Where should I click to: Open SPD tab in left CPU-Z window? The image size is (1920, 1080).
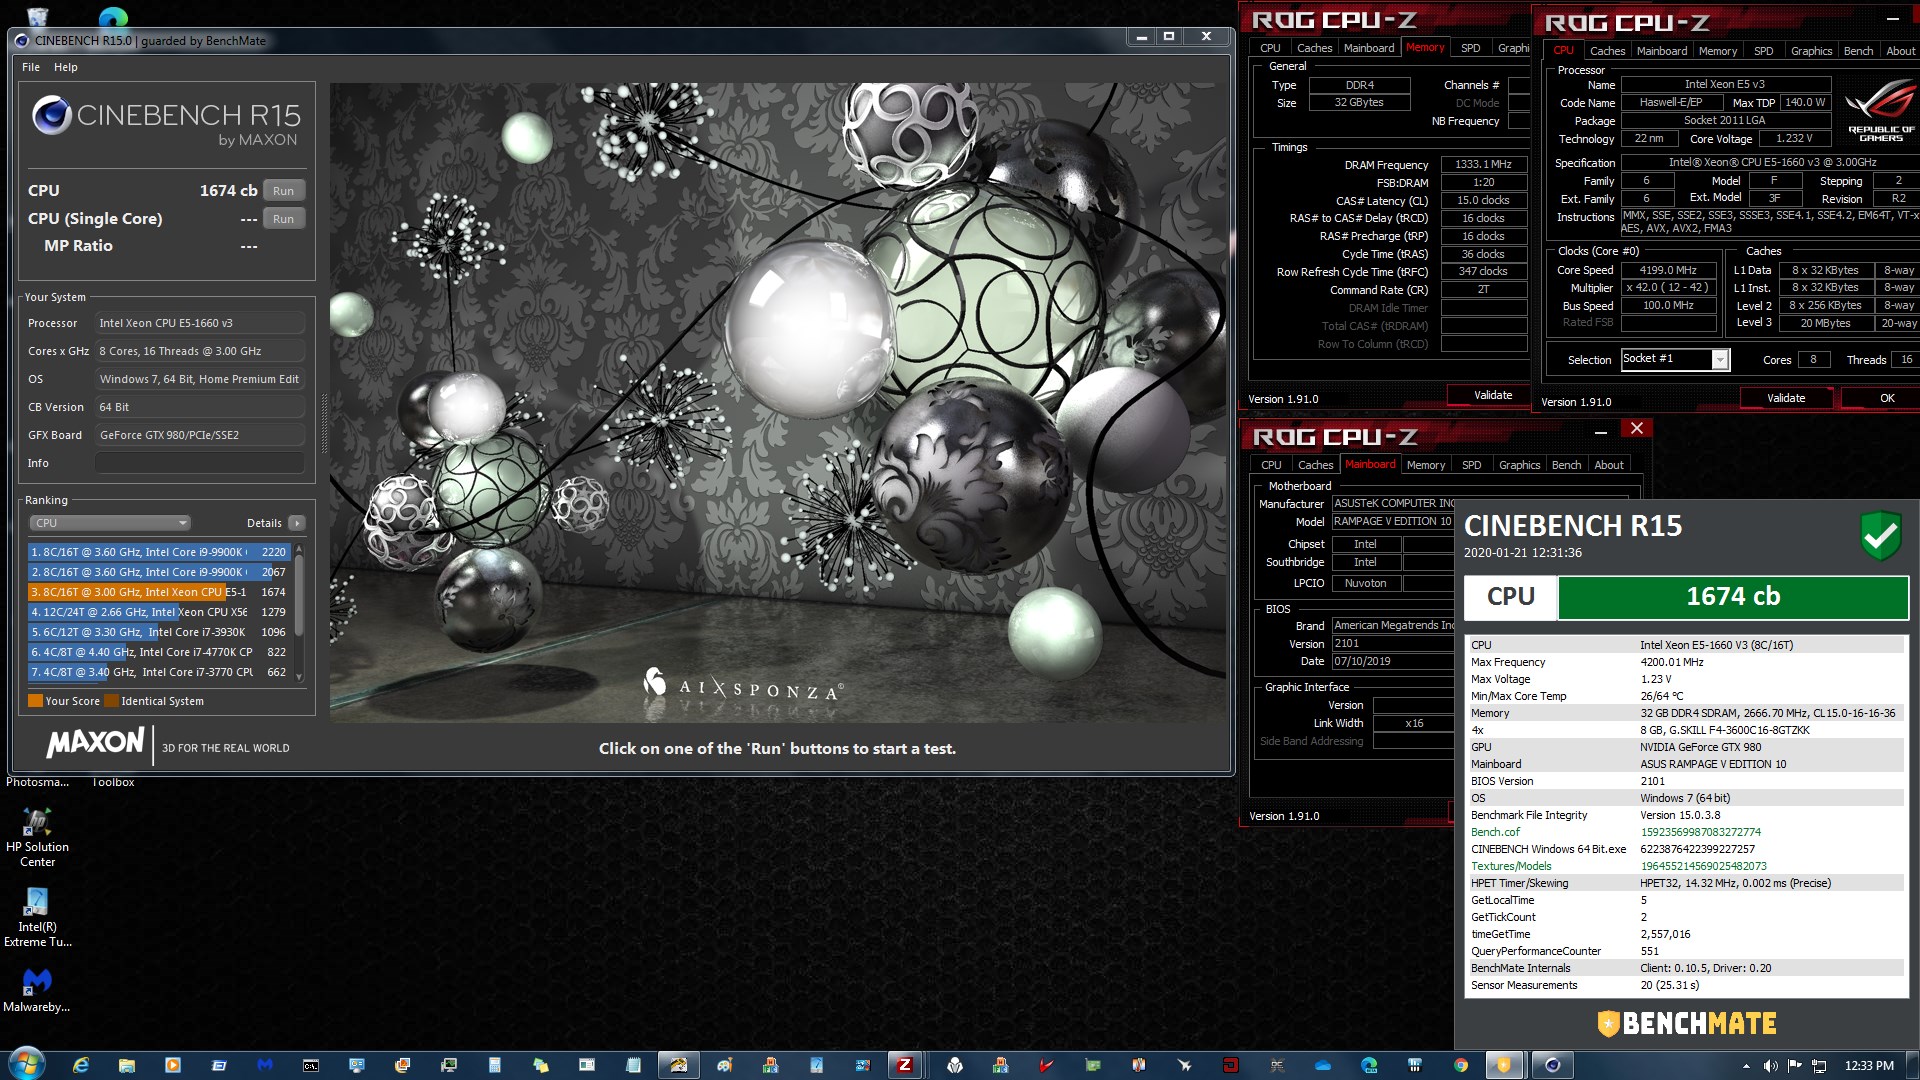click(x=1470, y=48)
